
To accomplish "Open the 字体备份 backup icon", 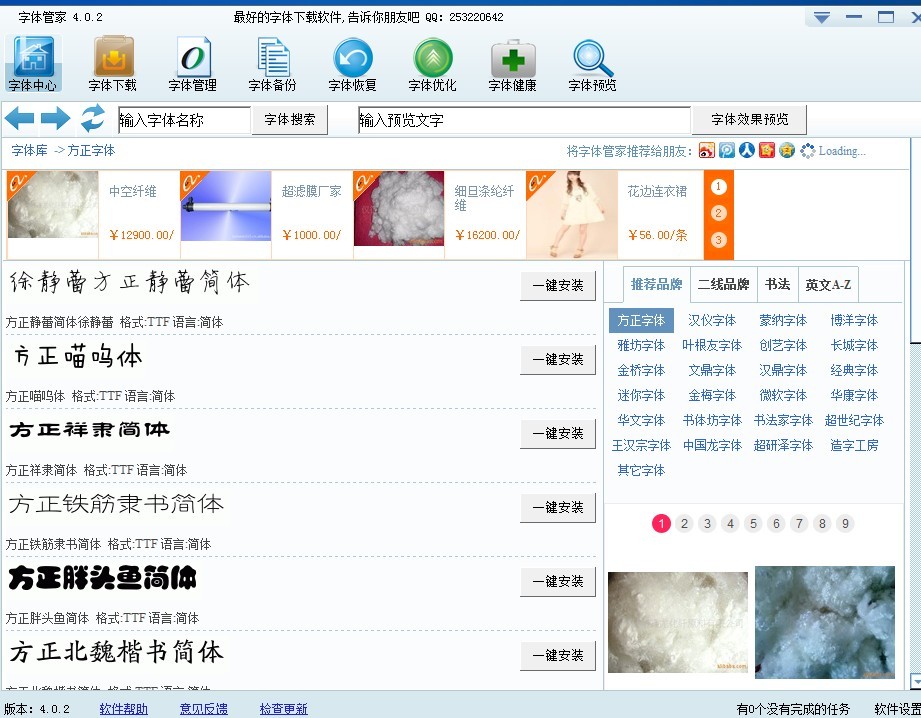I will point(273,63).
